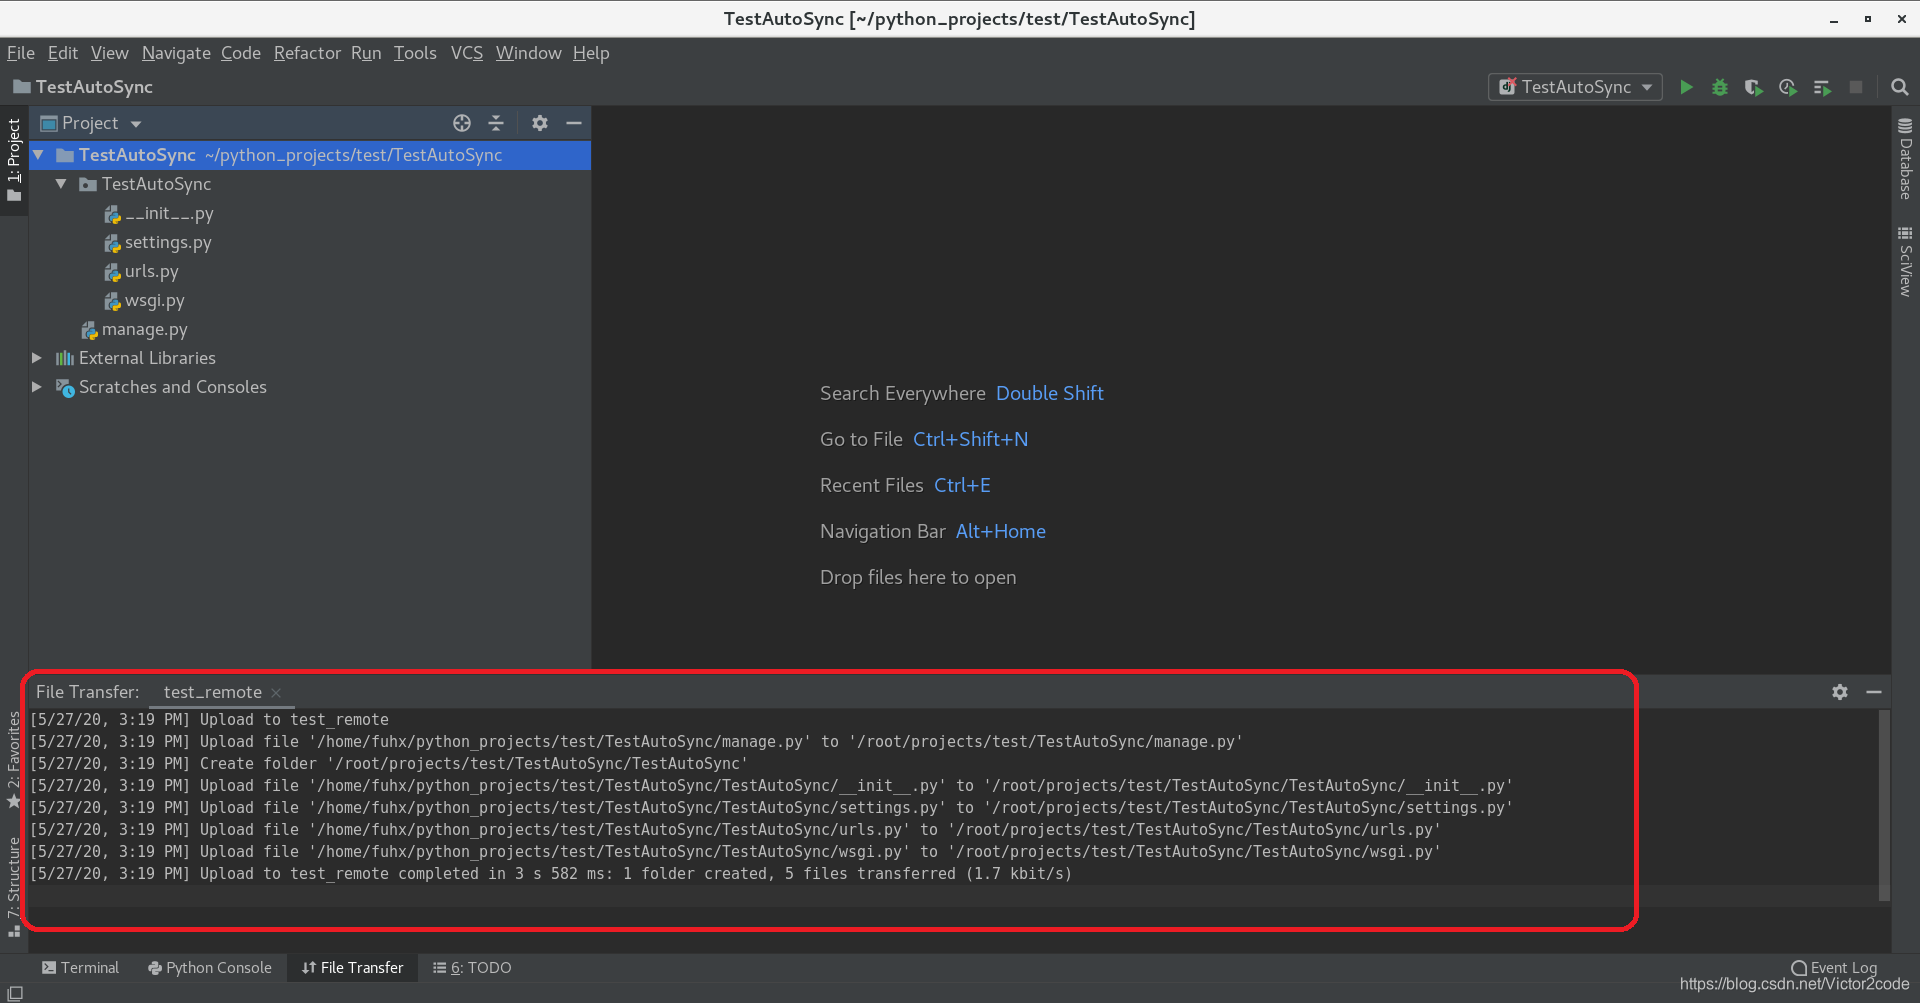Expand External Libraries node
Viewport: 1920px width, 1003px height.
(x=37, y=358)
